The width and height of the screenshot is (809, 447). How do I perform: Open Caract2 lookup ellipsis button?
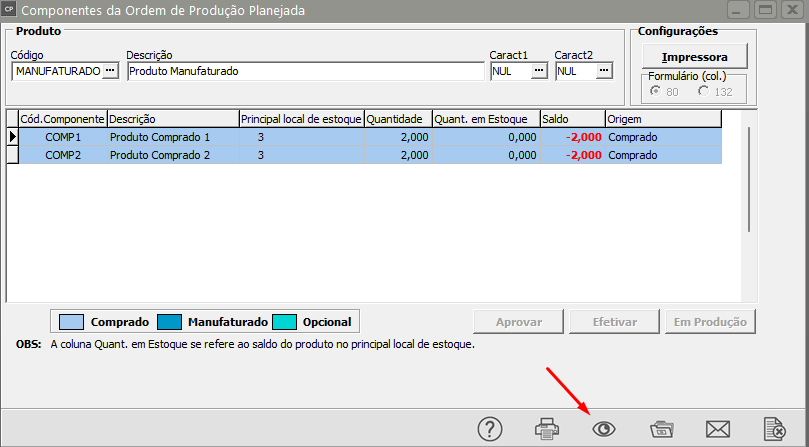[604, 71]
